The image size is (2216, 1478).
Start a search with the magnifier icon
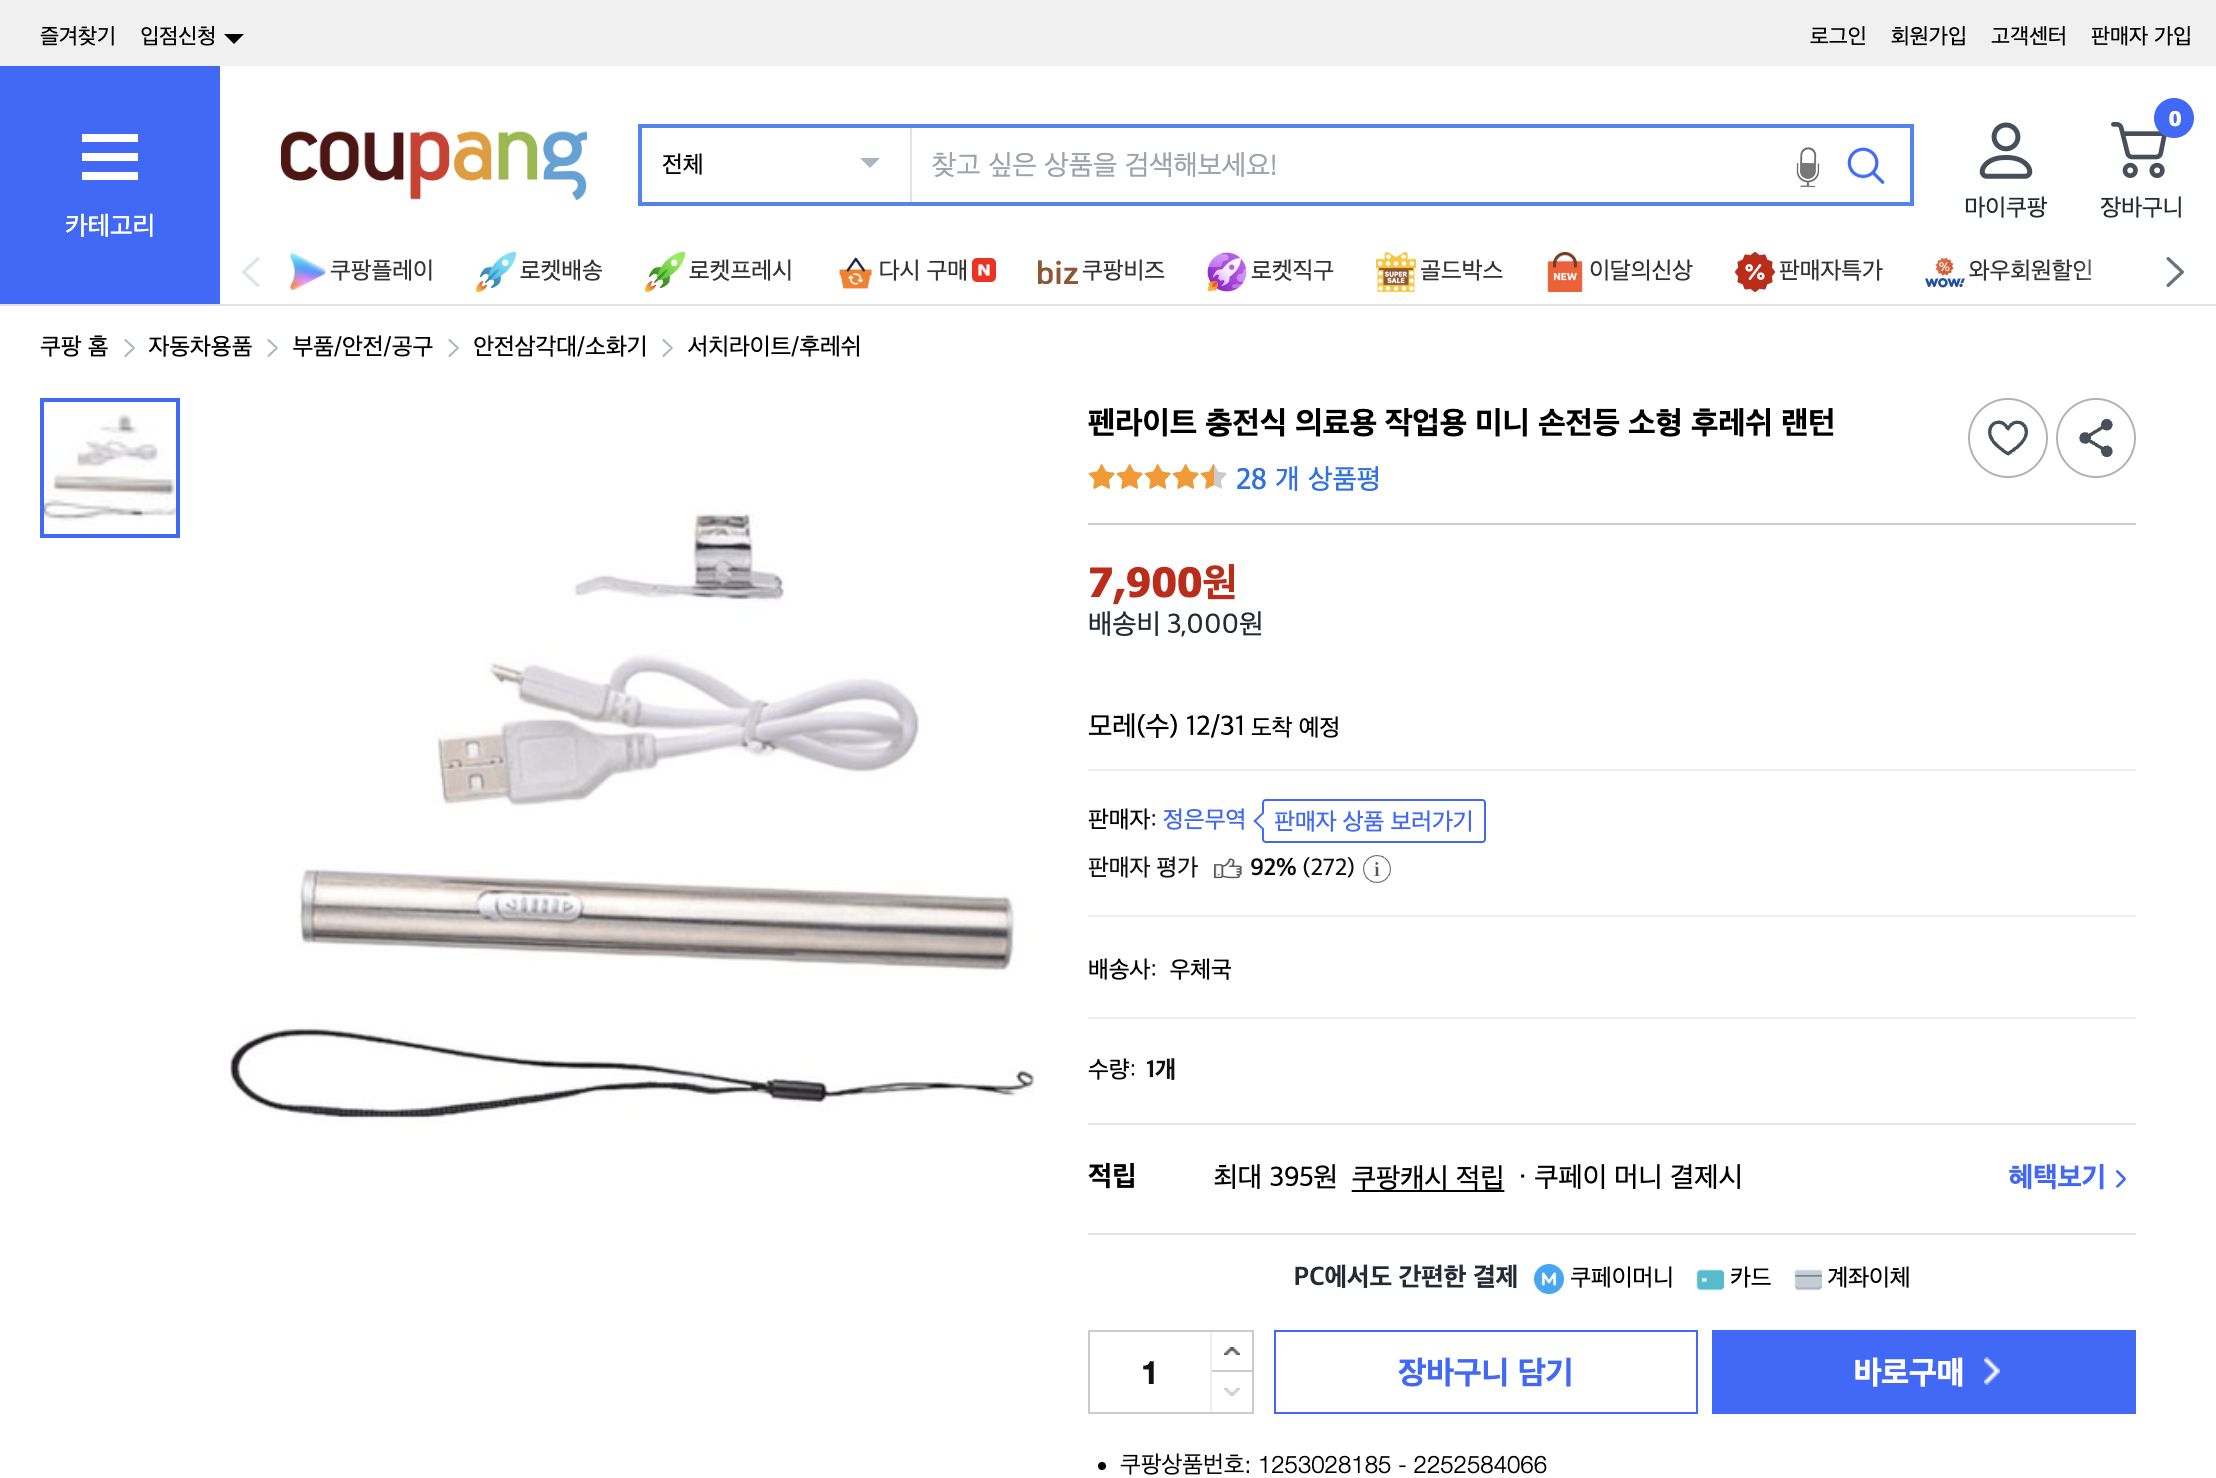coord(1866,166)
